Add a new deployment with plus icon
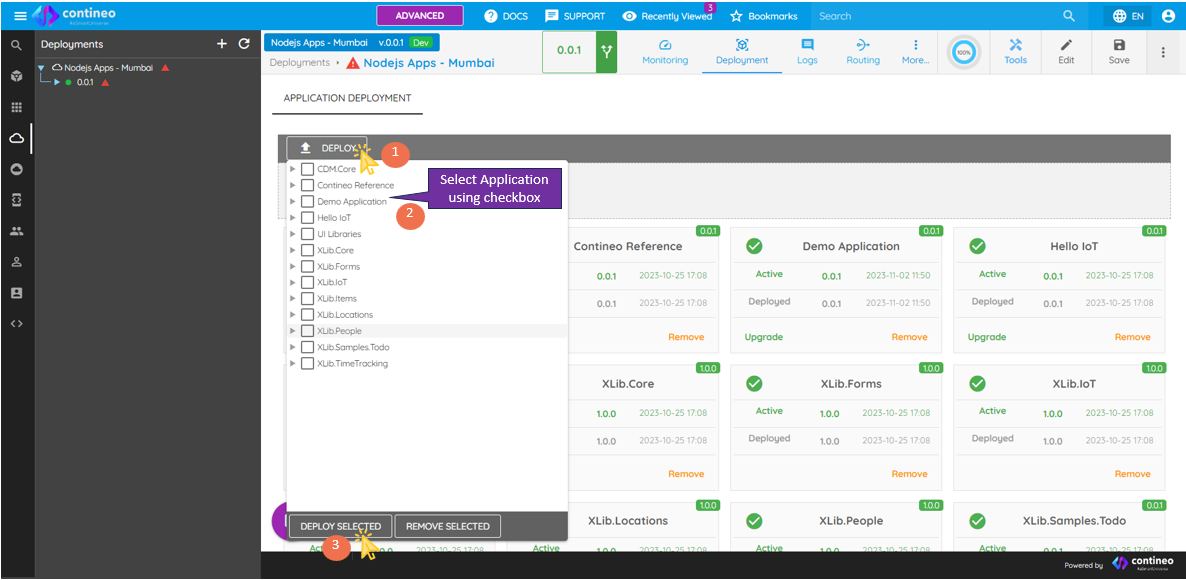 pyautogui.click(x=222, y=44)
